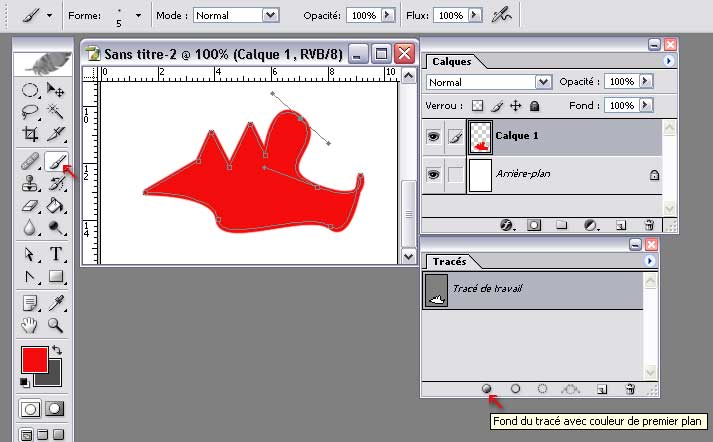This screenshot has width=713, height=442.
Task: Toggle lock image pixels
Action: (x=497, y=106)
